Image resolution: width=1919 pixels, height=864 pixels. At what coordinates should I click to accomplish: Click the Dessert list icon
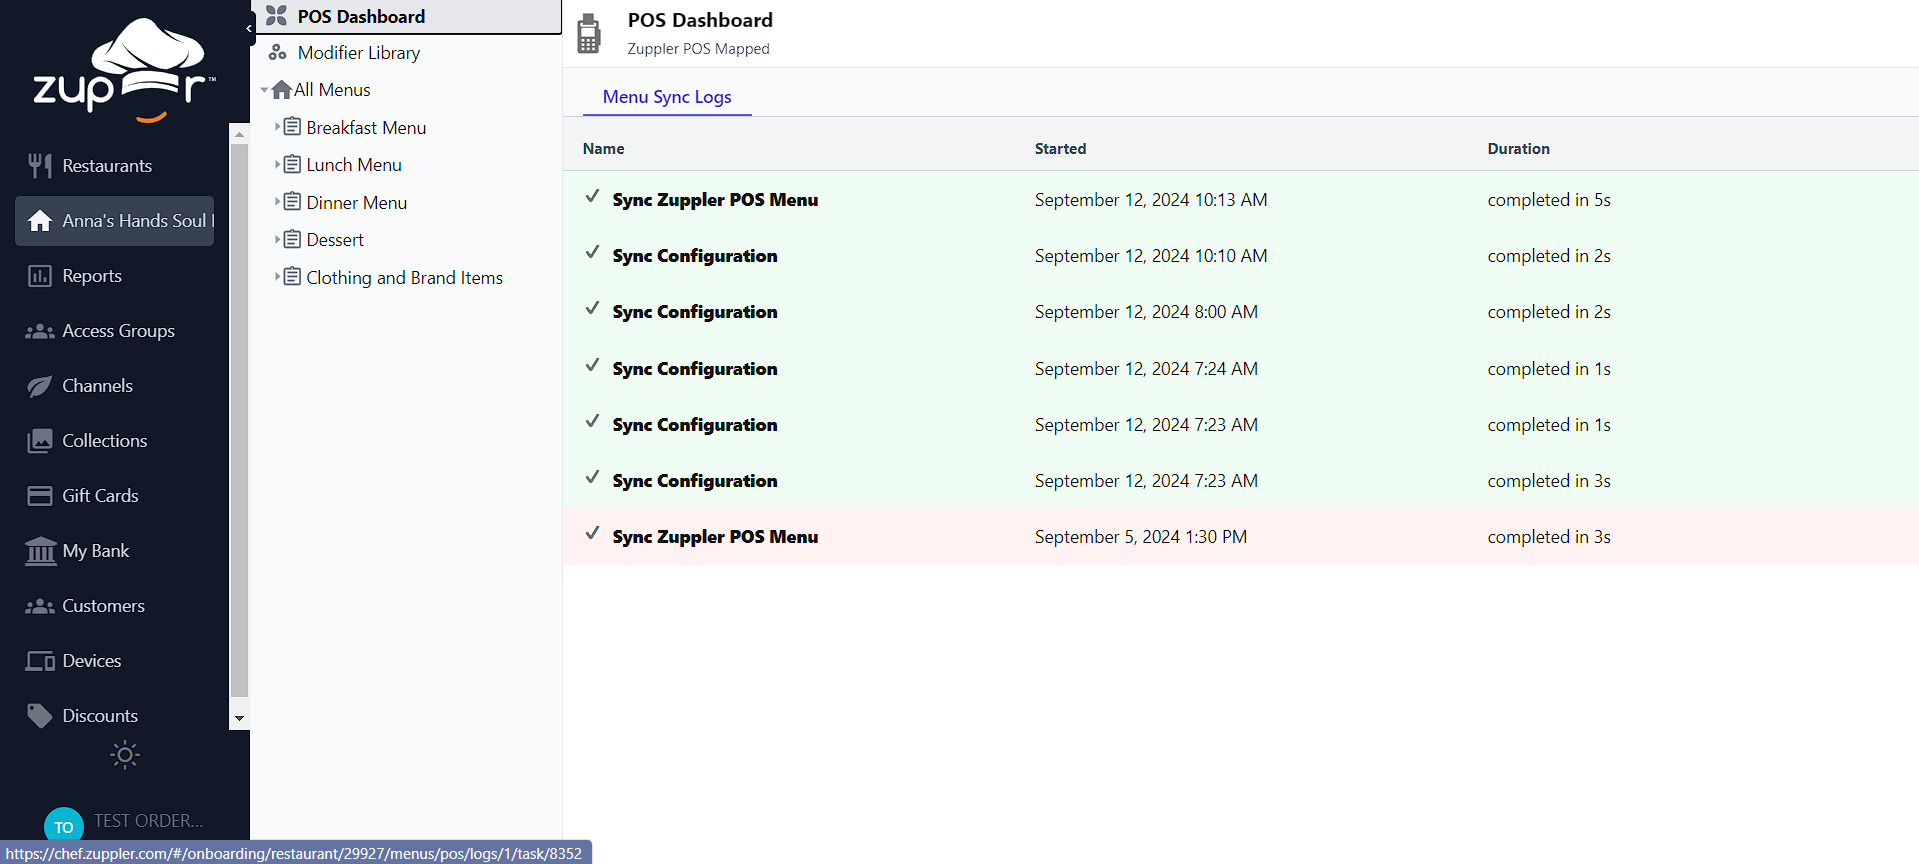[292, 239]
